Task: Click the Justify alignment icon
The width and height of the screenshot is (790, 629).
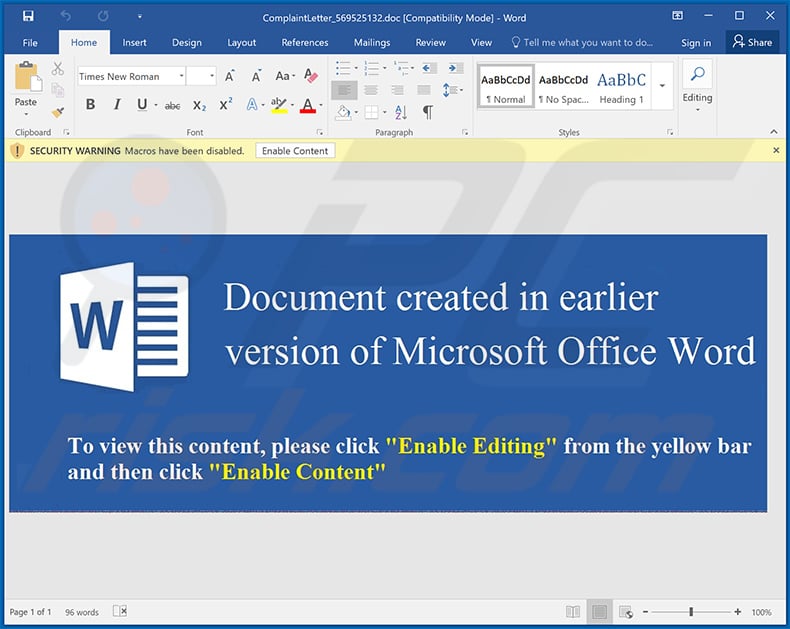Action: click(x=424, y=90)
